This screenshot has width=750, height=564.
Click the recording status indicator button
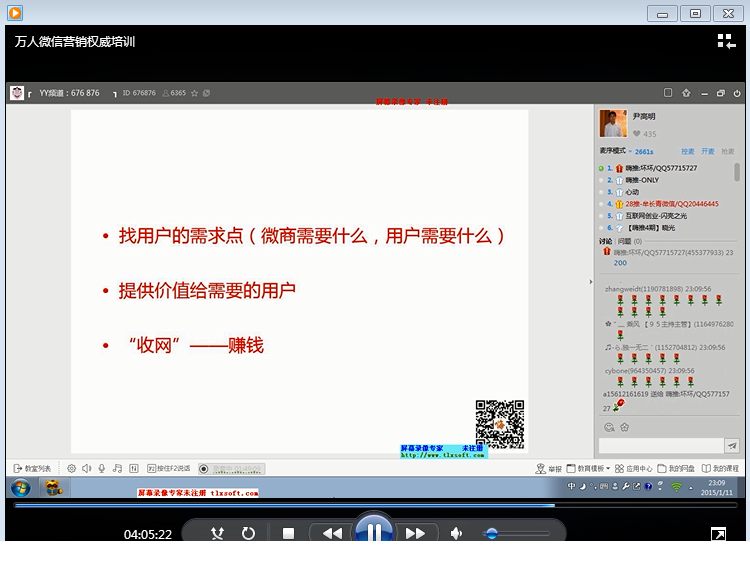pyautogui.click(x=232, y=469)
